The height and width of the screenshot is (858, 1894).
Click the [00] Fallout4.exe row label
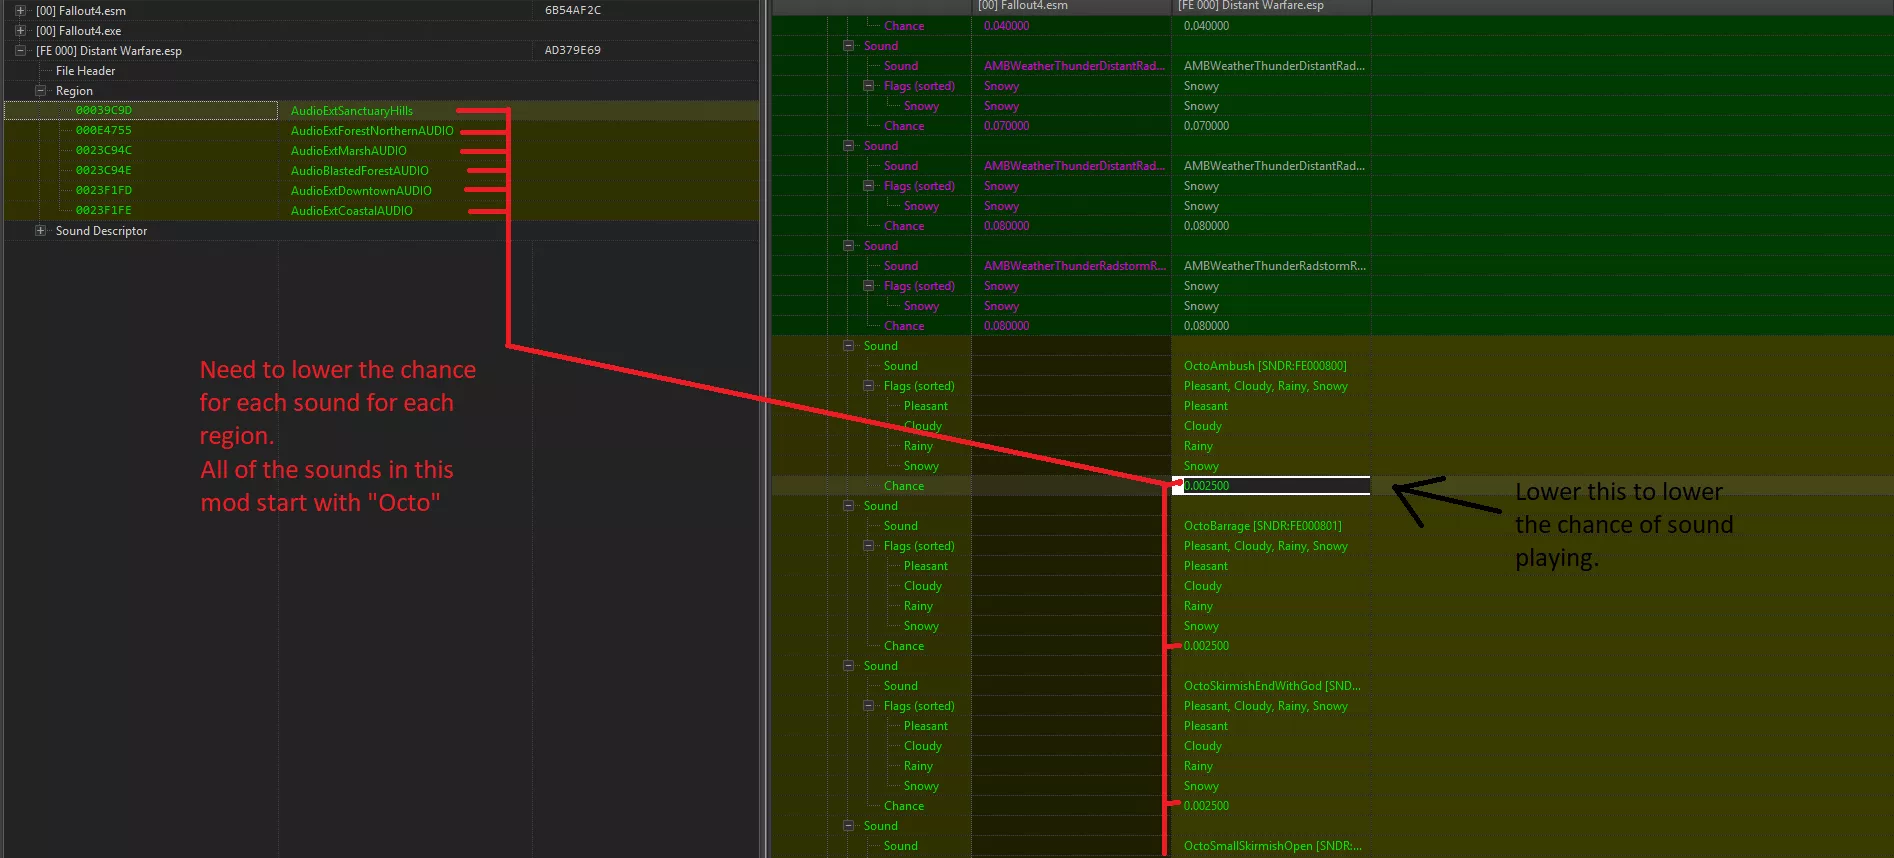coord(78,31)
